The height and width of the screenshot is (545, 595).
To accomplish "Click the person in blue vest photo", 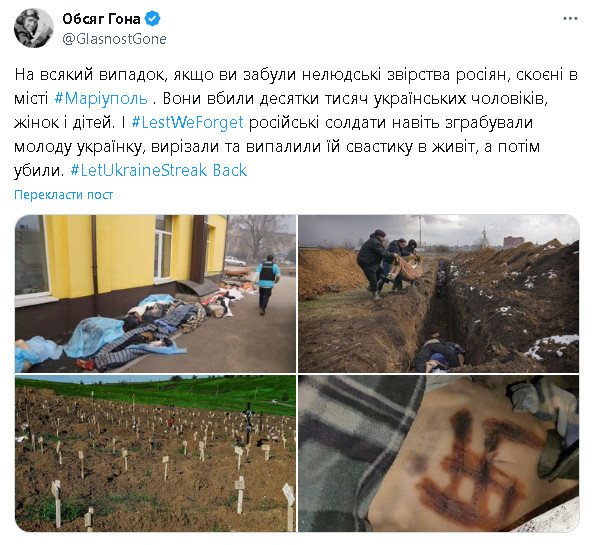I will (268, 284).
